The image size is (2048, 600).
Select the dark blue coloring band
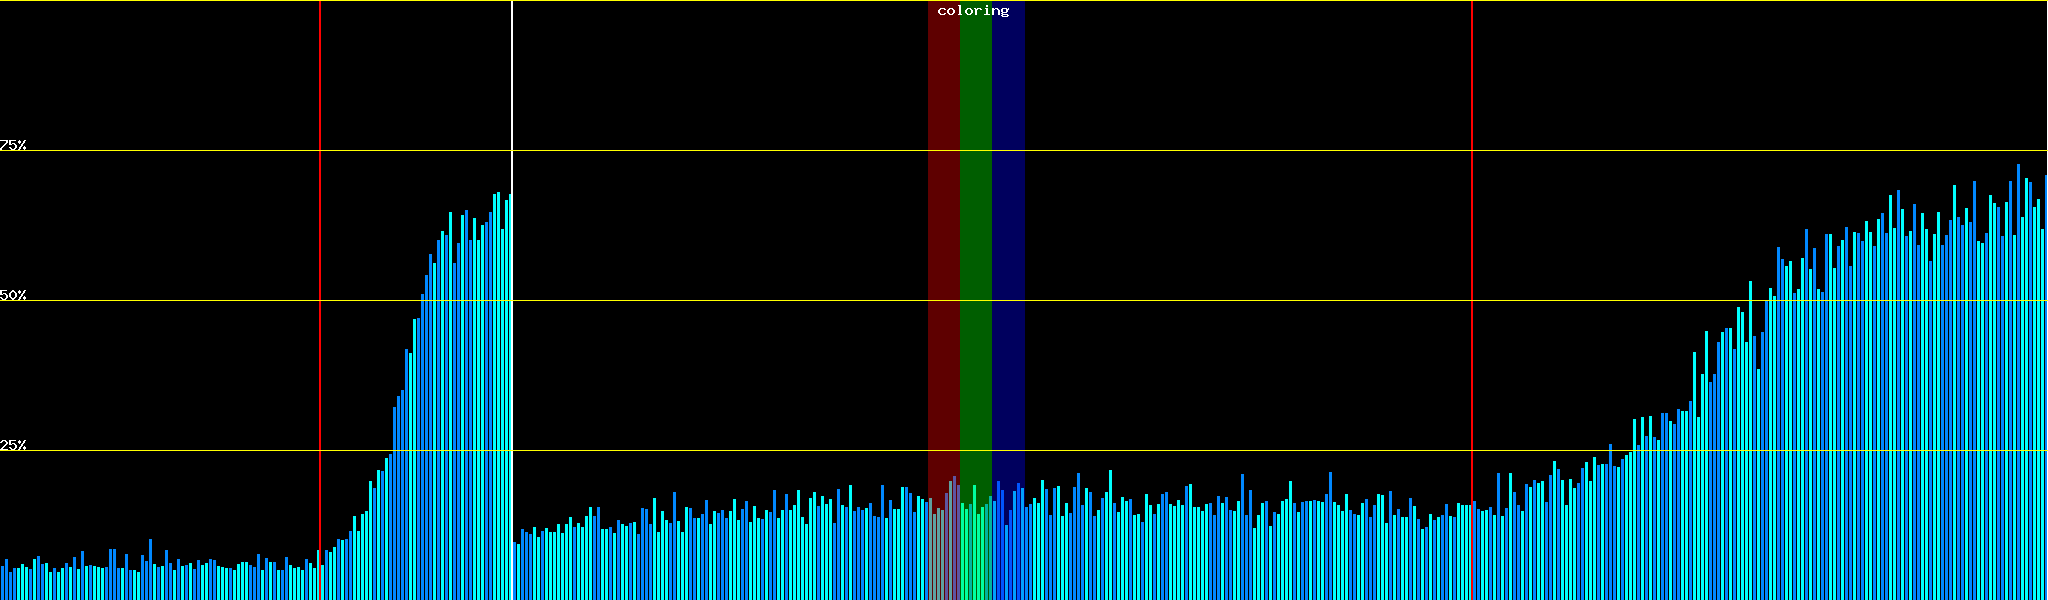point(1008,250)
